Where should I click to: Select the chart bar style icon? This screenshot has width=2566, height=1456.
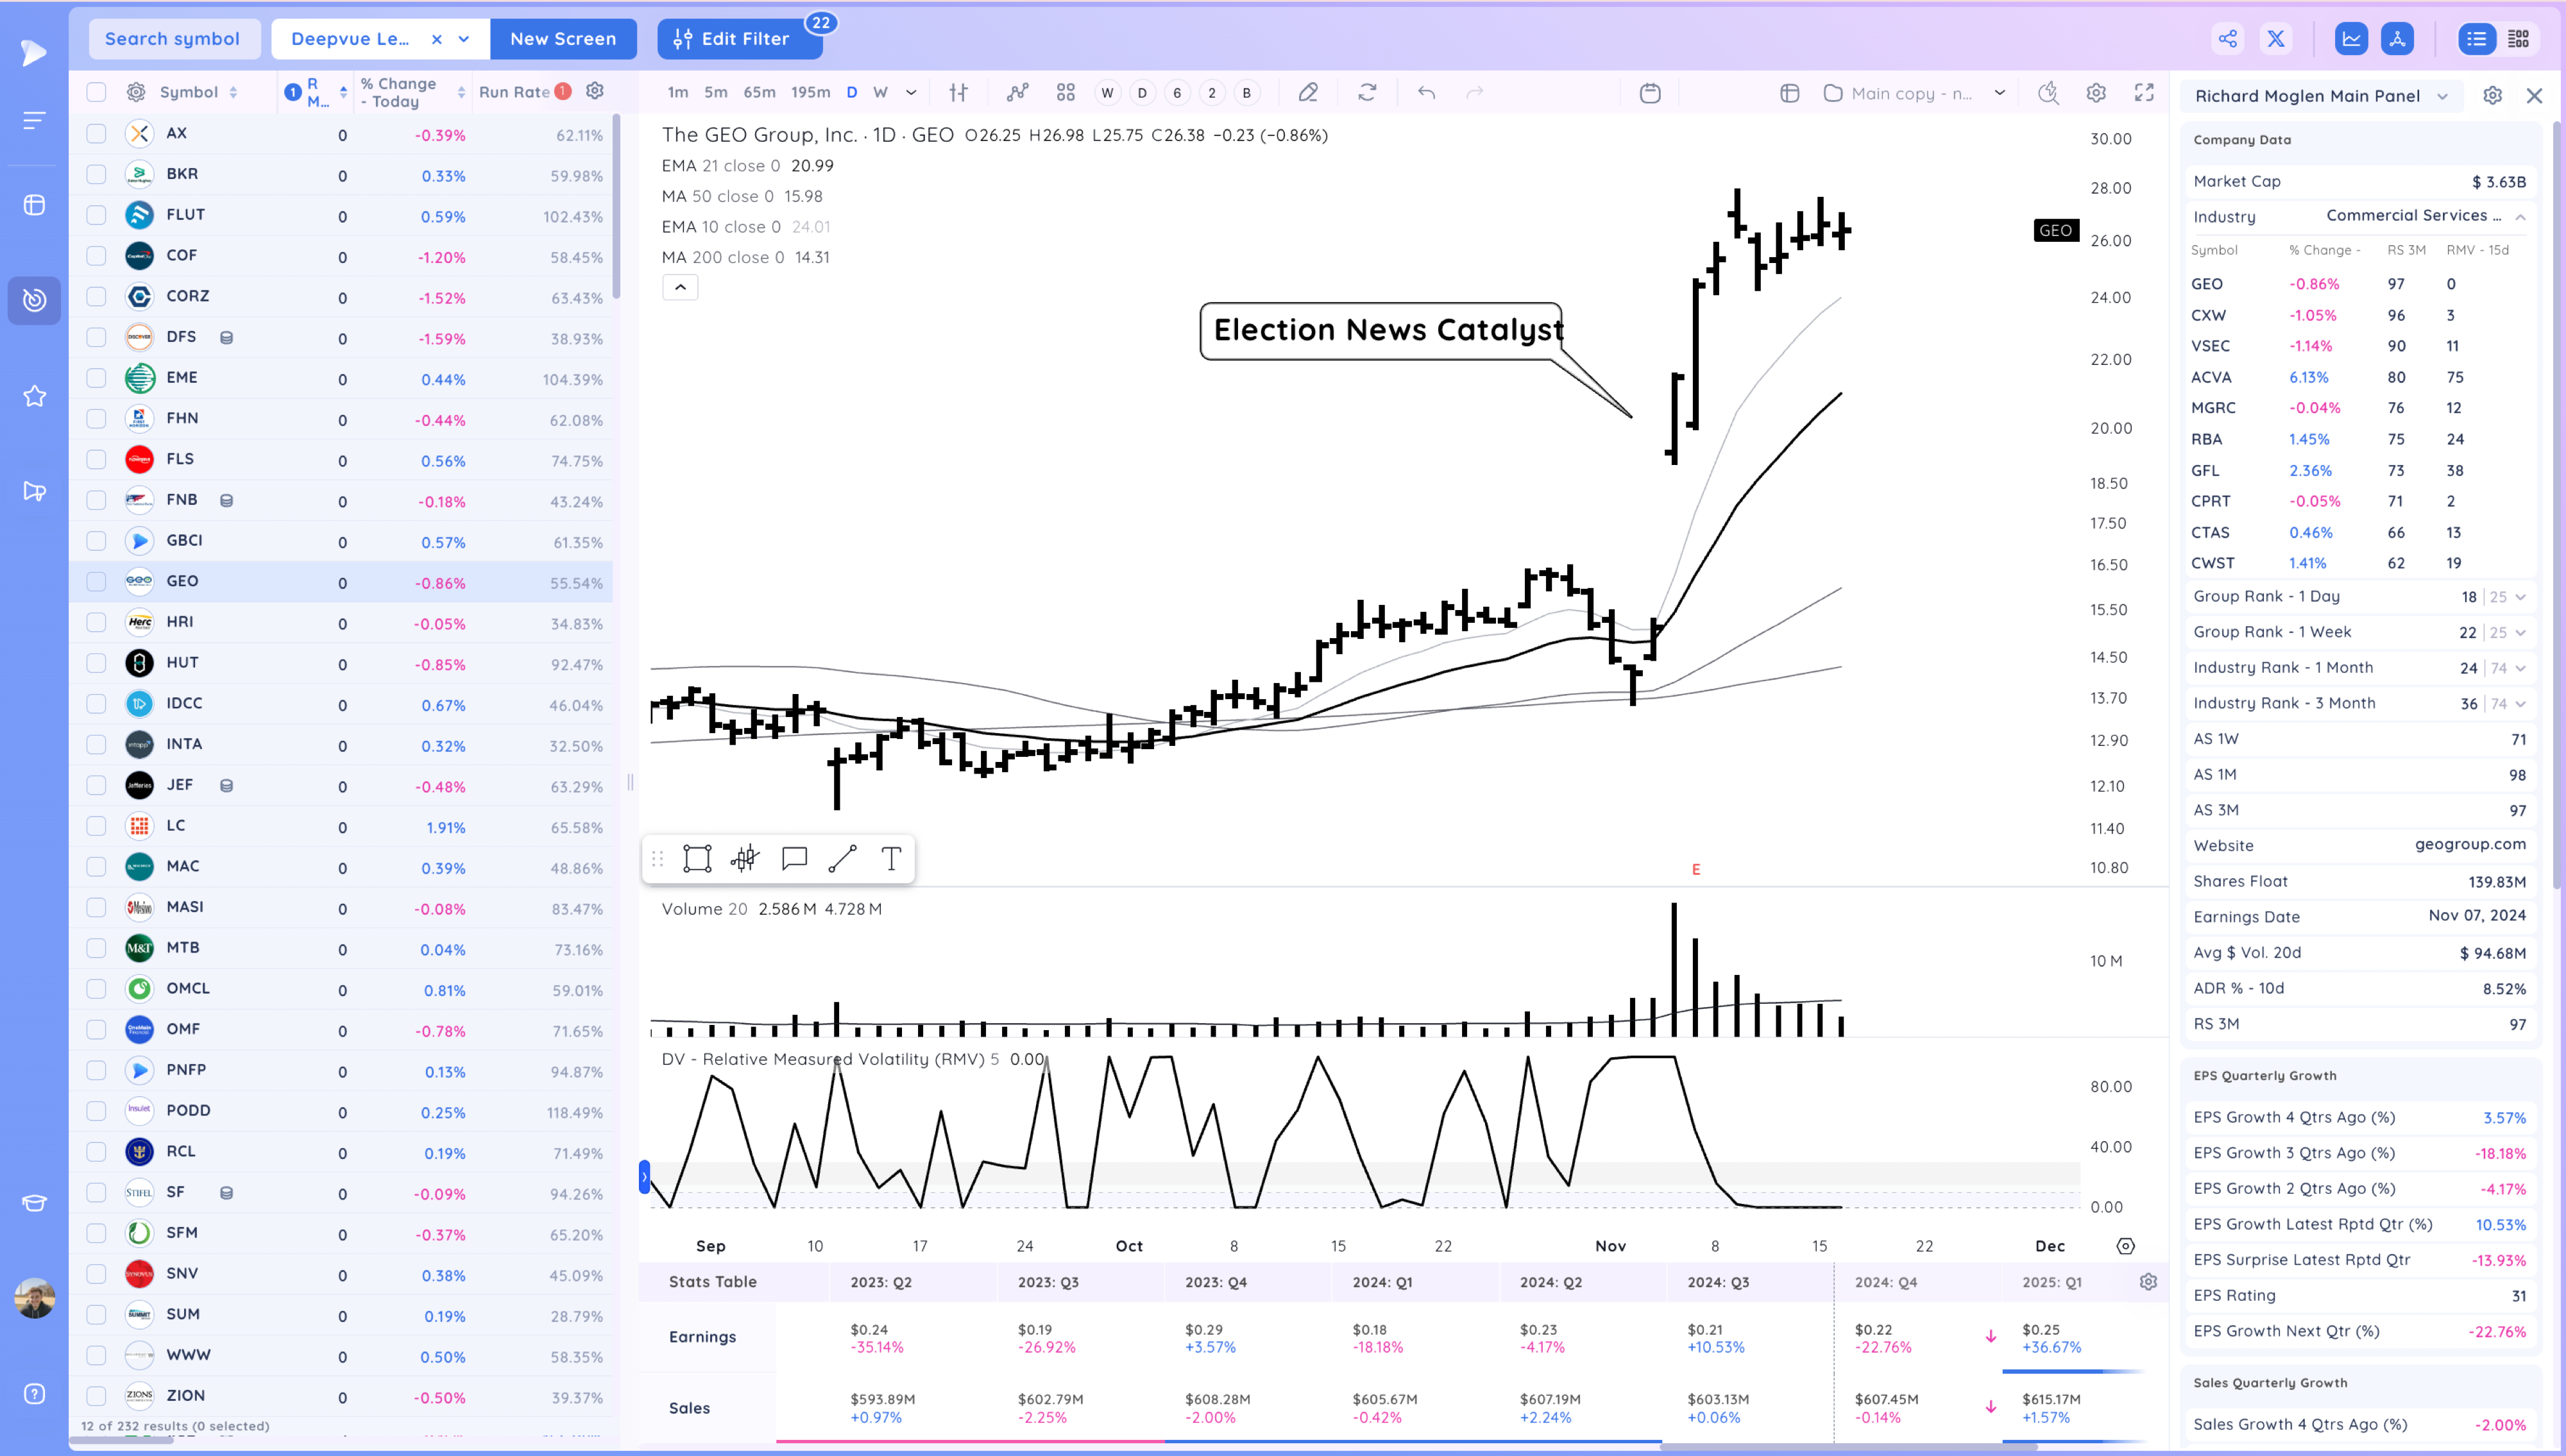[958, 93]
